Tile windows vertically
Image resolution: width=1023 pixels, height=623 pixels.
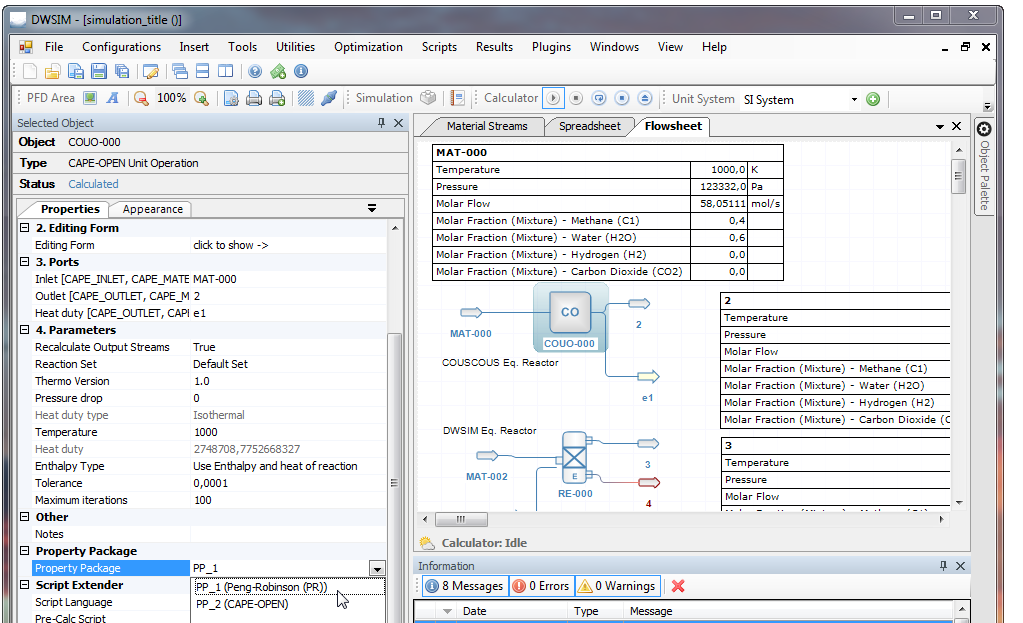(x=226, y=71)
